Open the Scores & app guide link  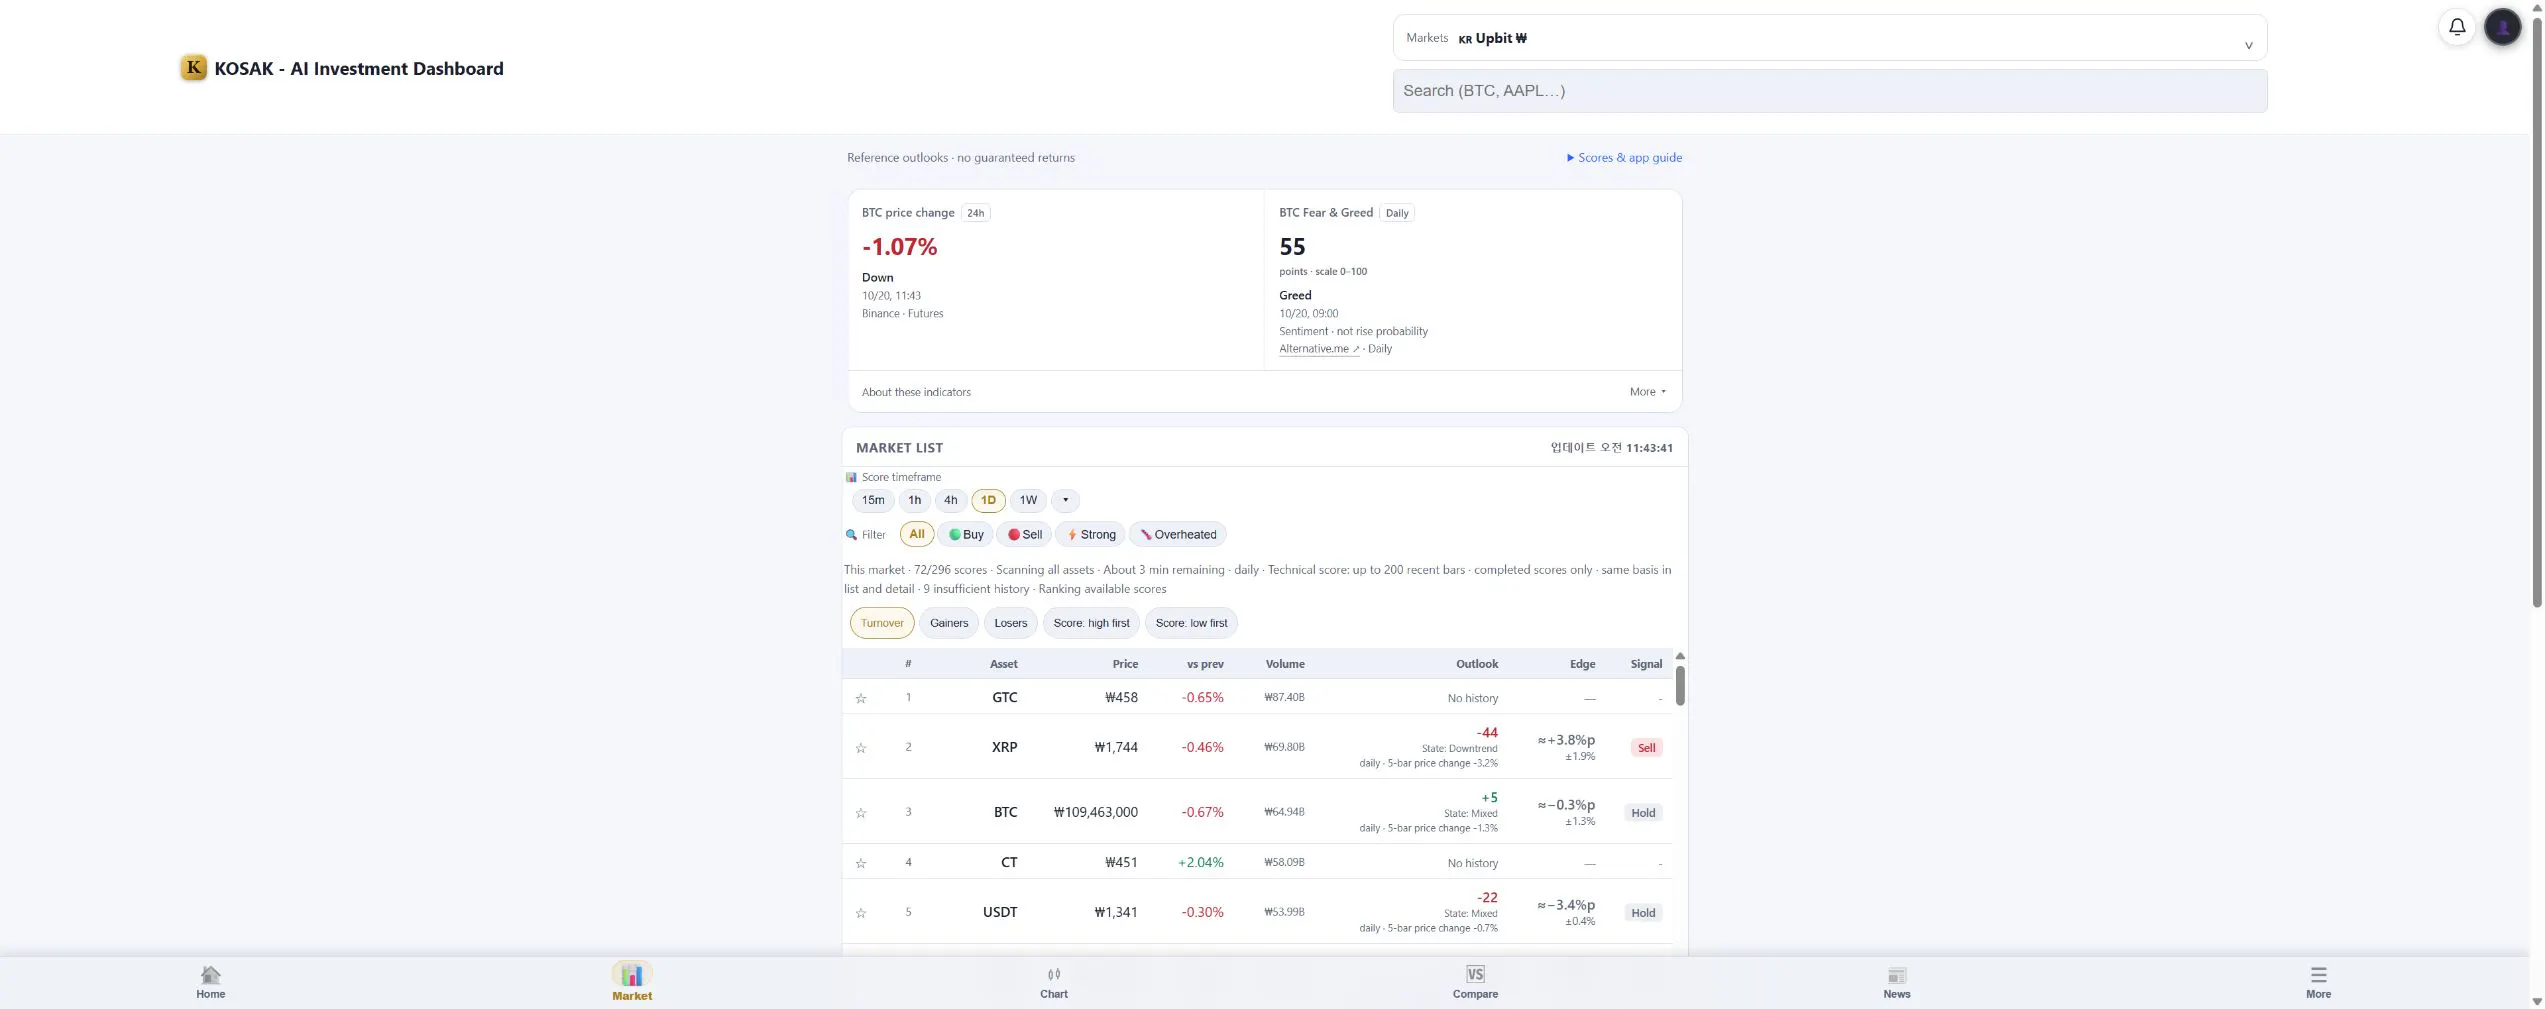(x=1624, y=158)
